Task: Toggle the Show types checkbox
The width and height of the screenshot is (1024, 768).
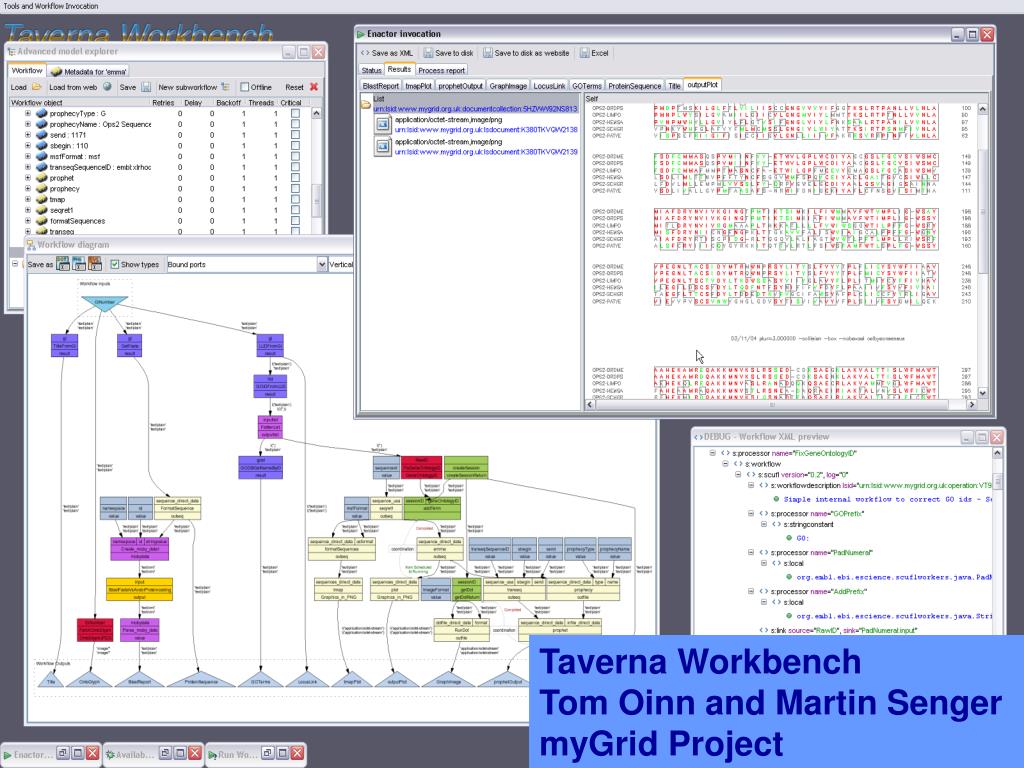Action: pyautogui.click(x=115, y=264)
